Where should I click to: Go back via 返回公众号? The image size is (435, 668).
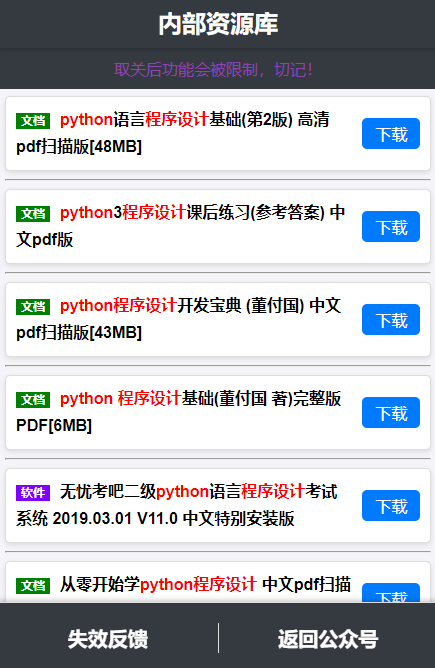328,639
